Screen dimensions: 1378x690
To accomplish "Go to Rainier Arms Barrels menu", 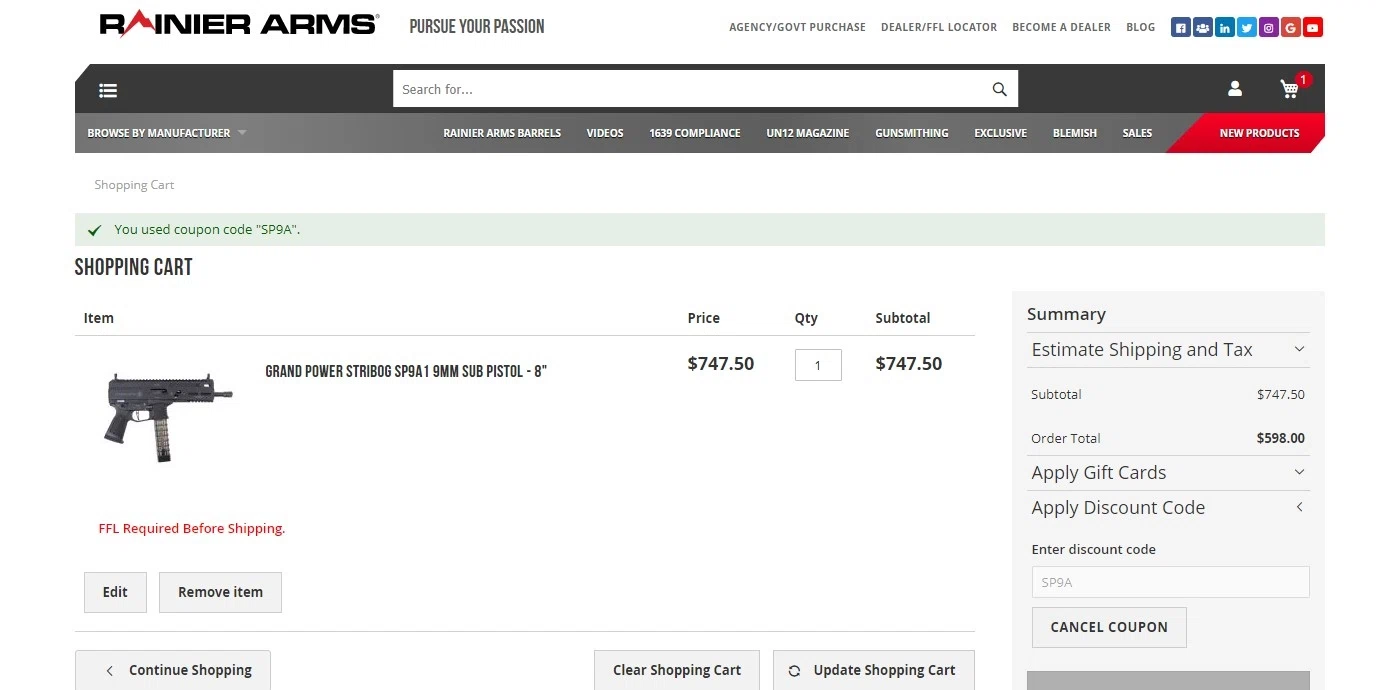I will coord(502,133).
